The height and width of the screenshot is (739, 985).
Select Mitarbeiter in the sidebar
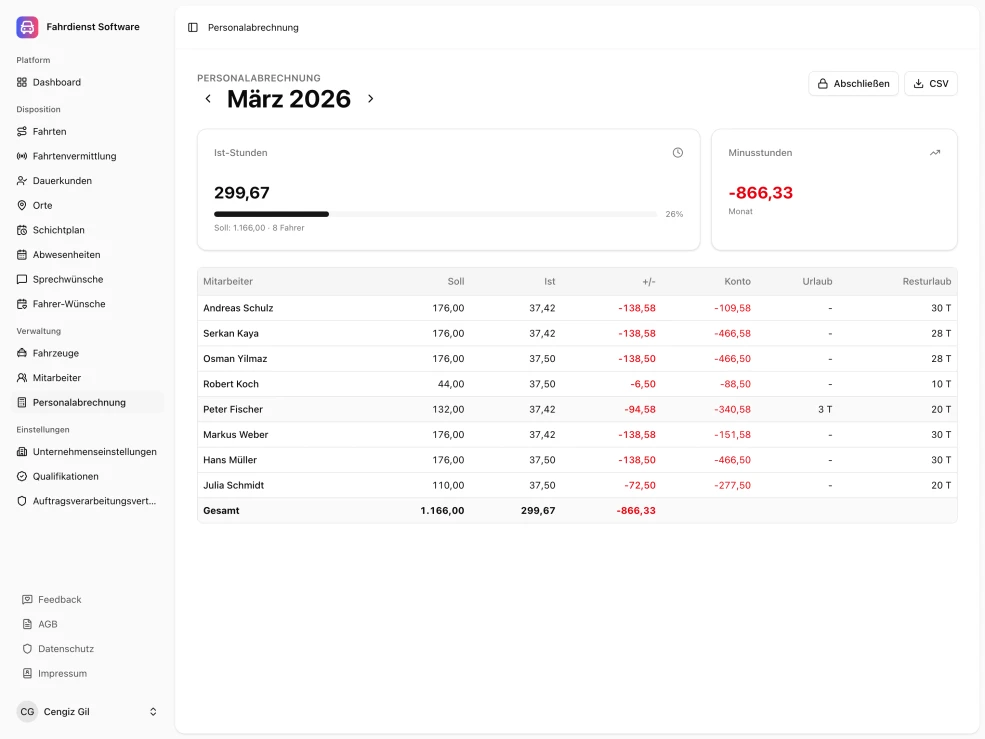click(56, 378)
